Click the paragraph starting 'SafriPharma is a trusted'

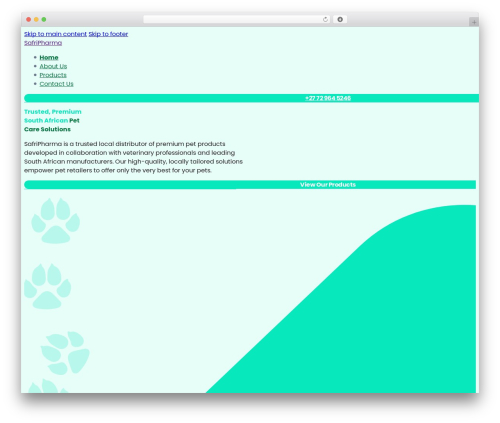[133, 157]
